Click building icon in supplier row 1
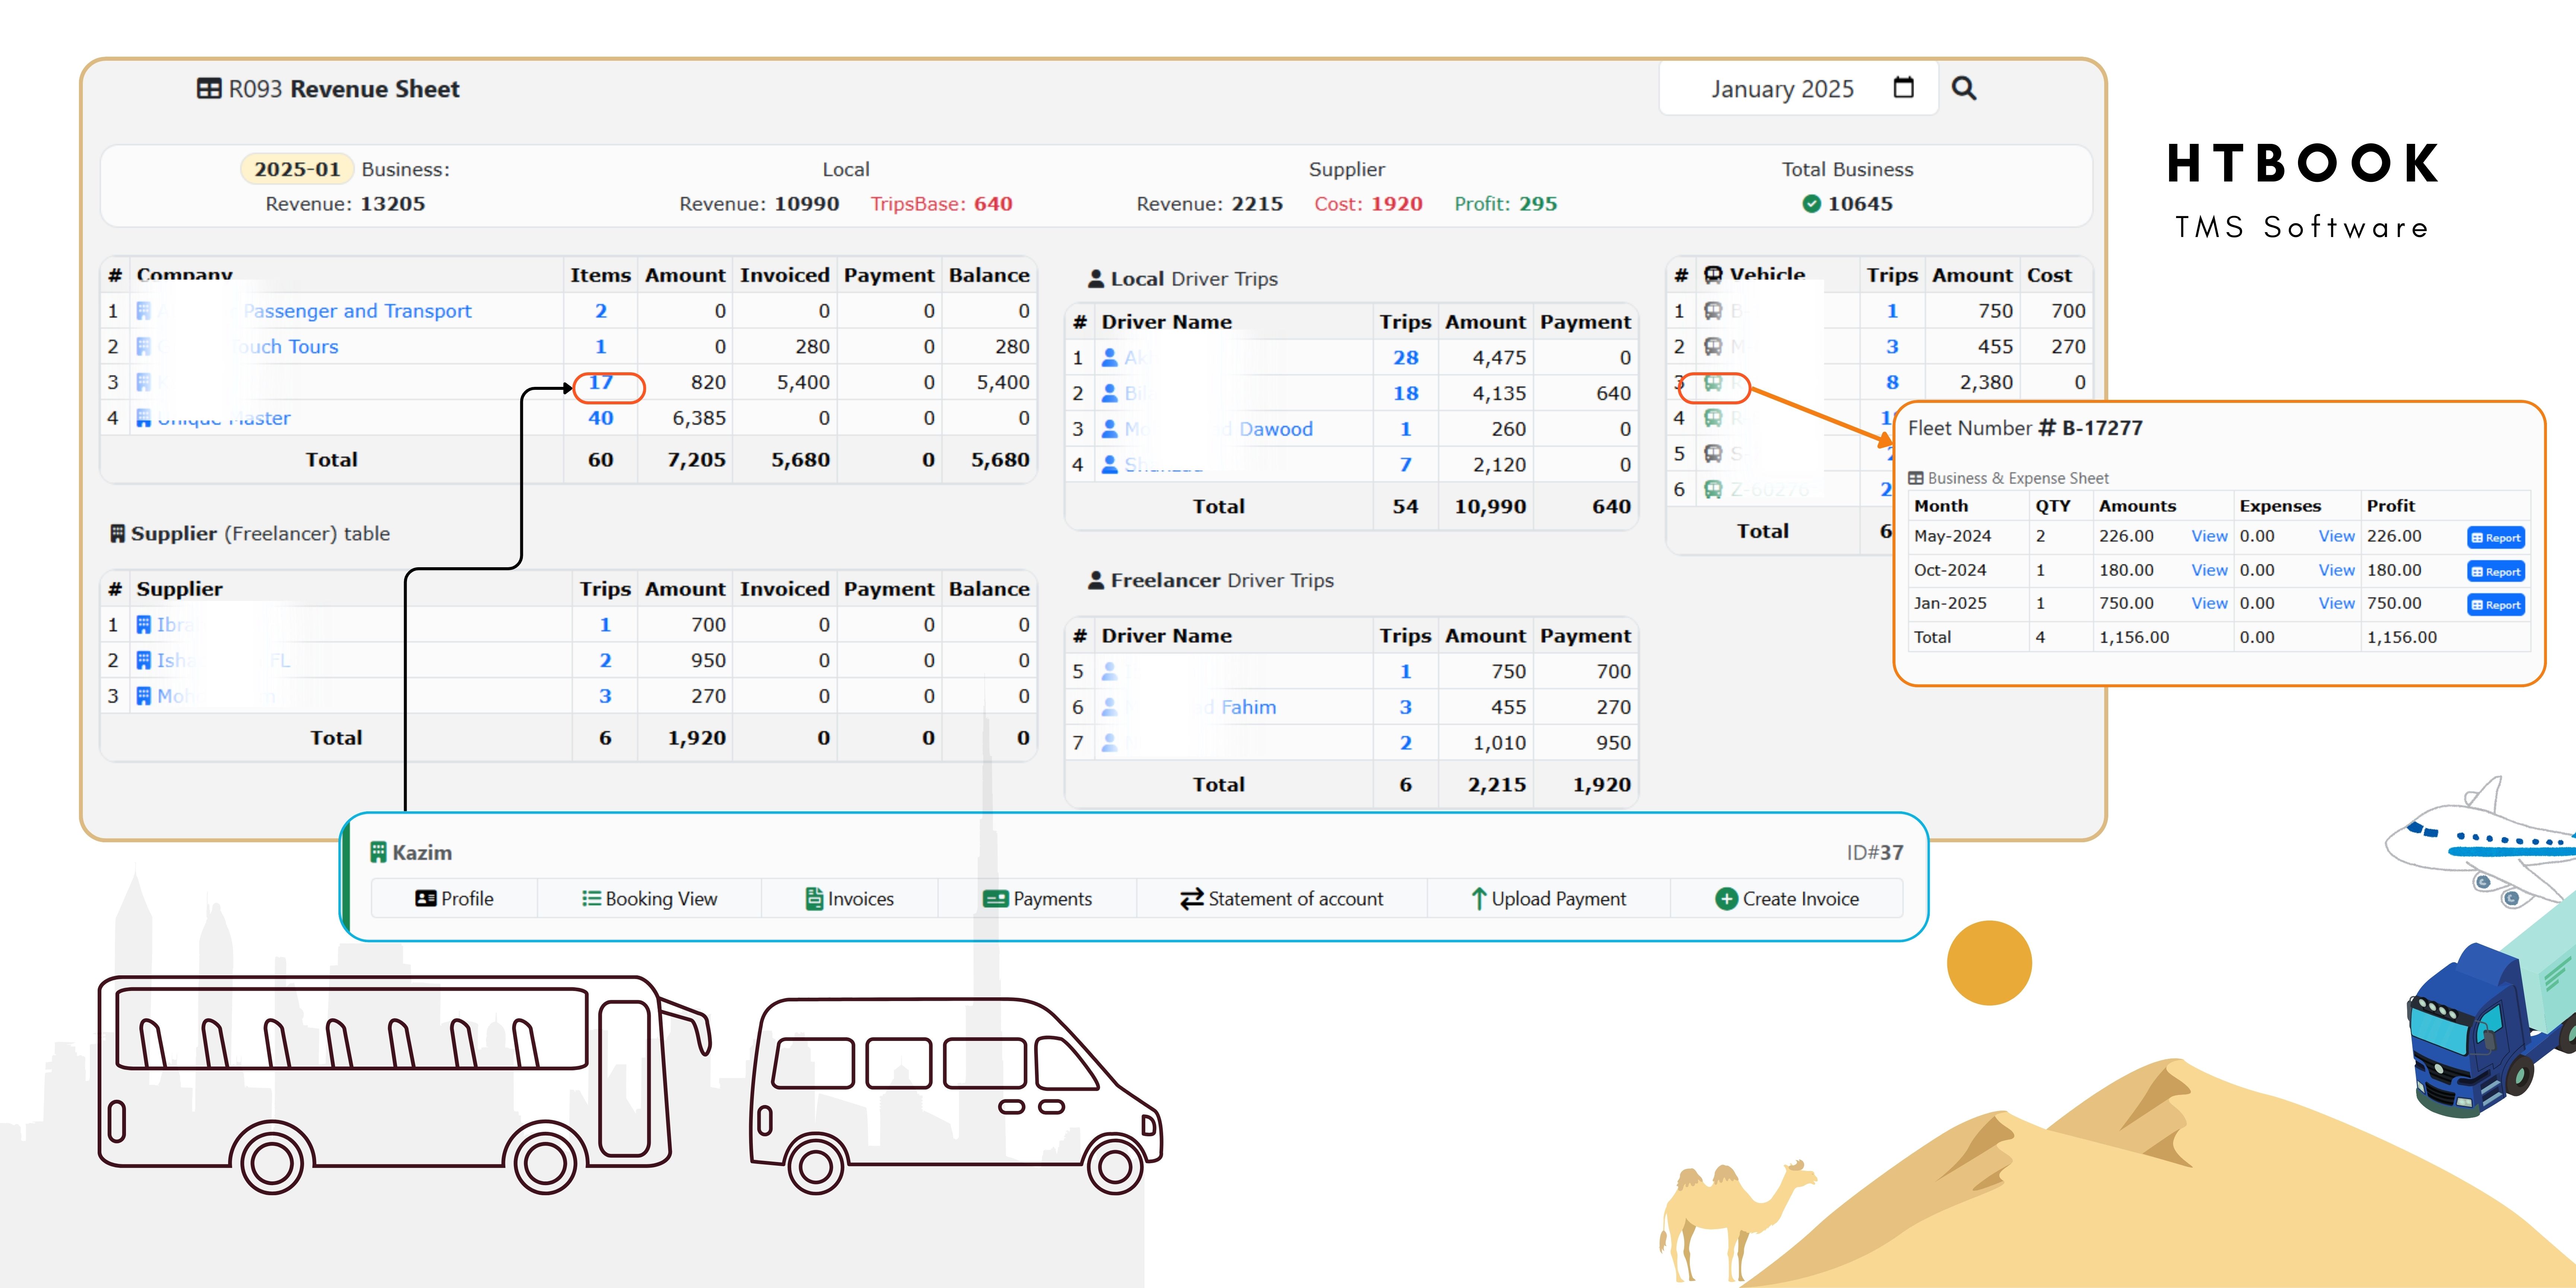Image resolution: width=2576 pixels, height=1288 pixels. [x=144, y=625]
